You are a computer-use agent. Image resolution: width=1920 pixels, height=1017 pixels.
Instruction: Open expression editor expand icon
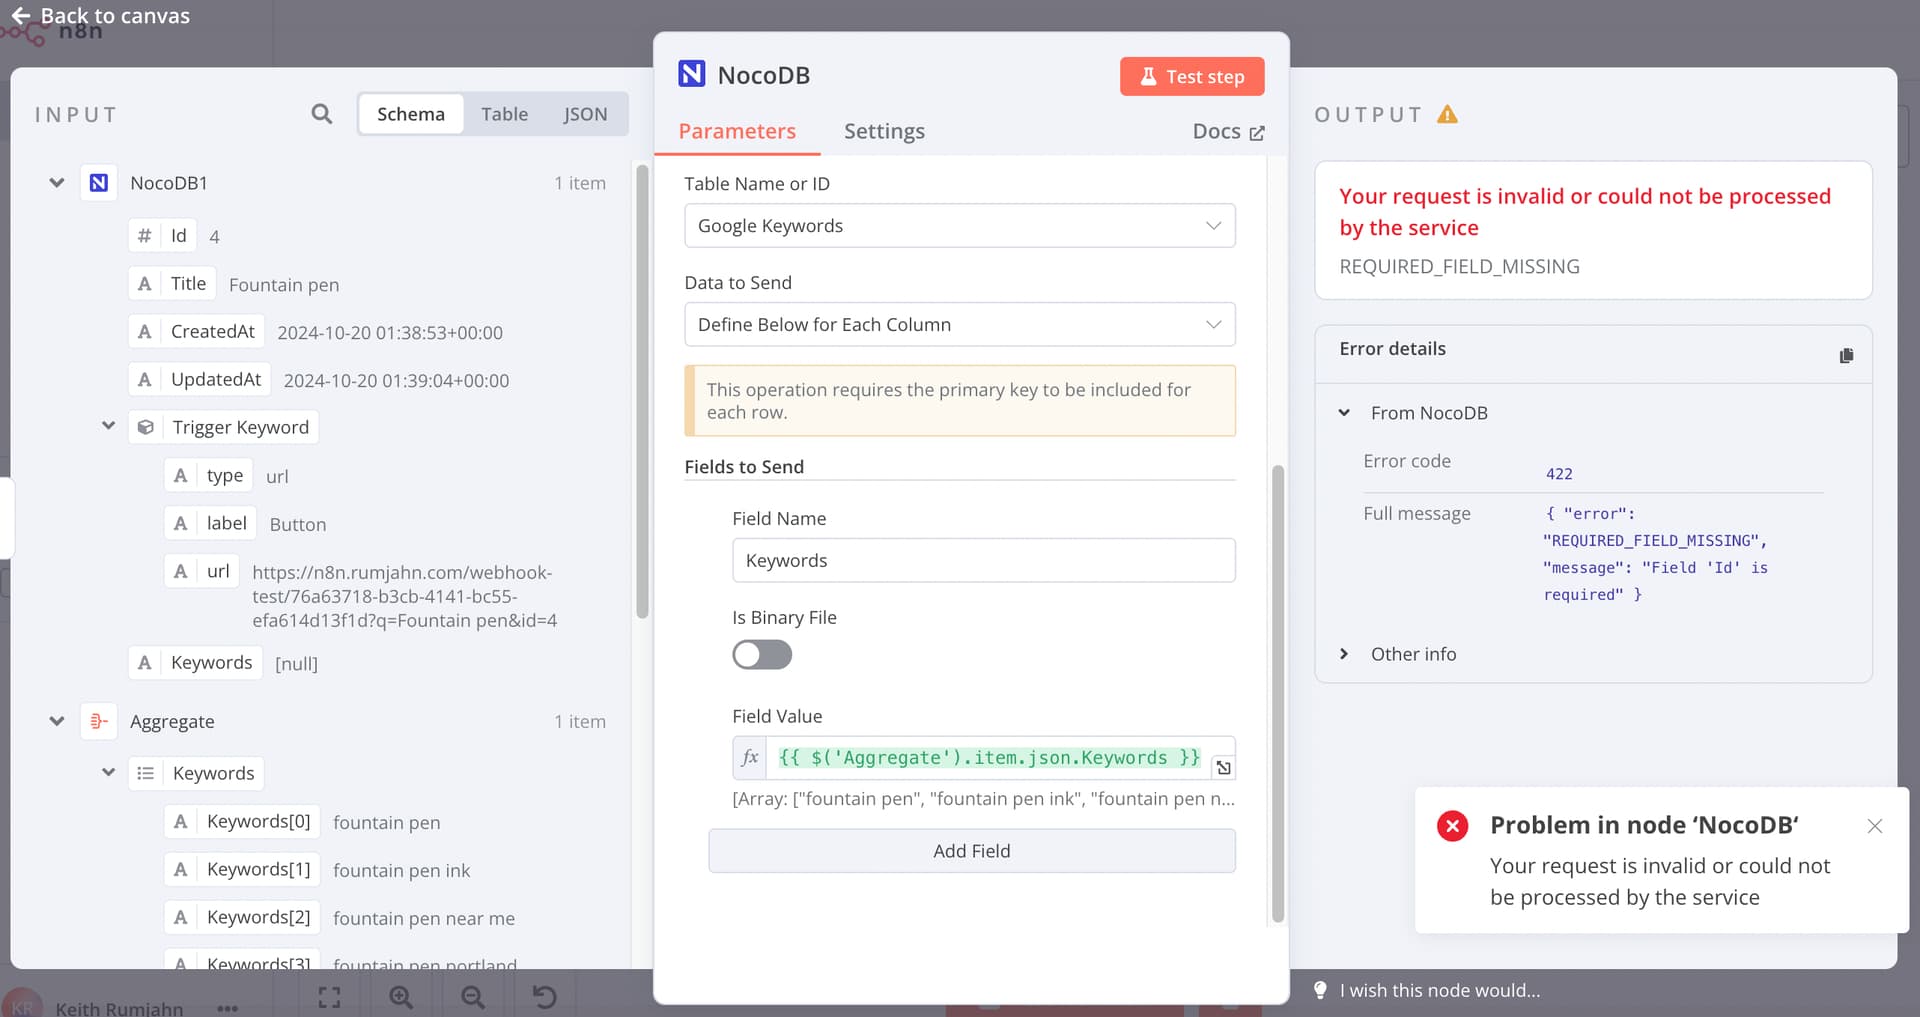(x=1223, y=767)
